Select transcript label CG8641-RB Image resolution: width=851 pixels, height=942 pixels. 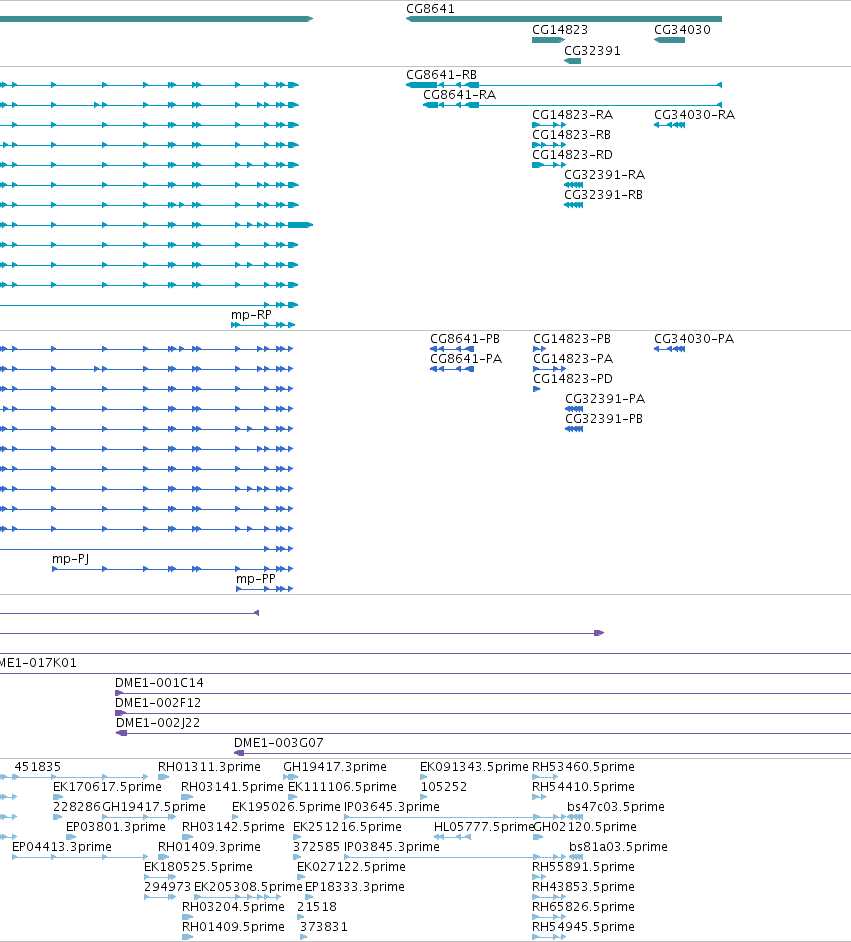tap(441, 75)
